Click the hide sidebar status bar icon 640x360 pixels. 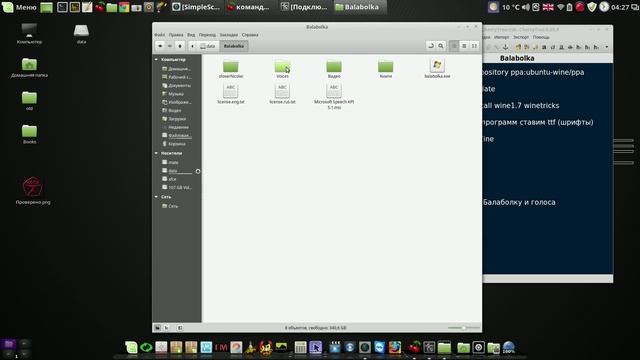pos(180,328)
